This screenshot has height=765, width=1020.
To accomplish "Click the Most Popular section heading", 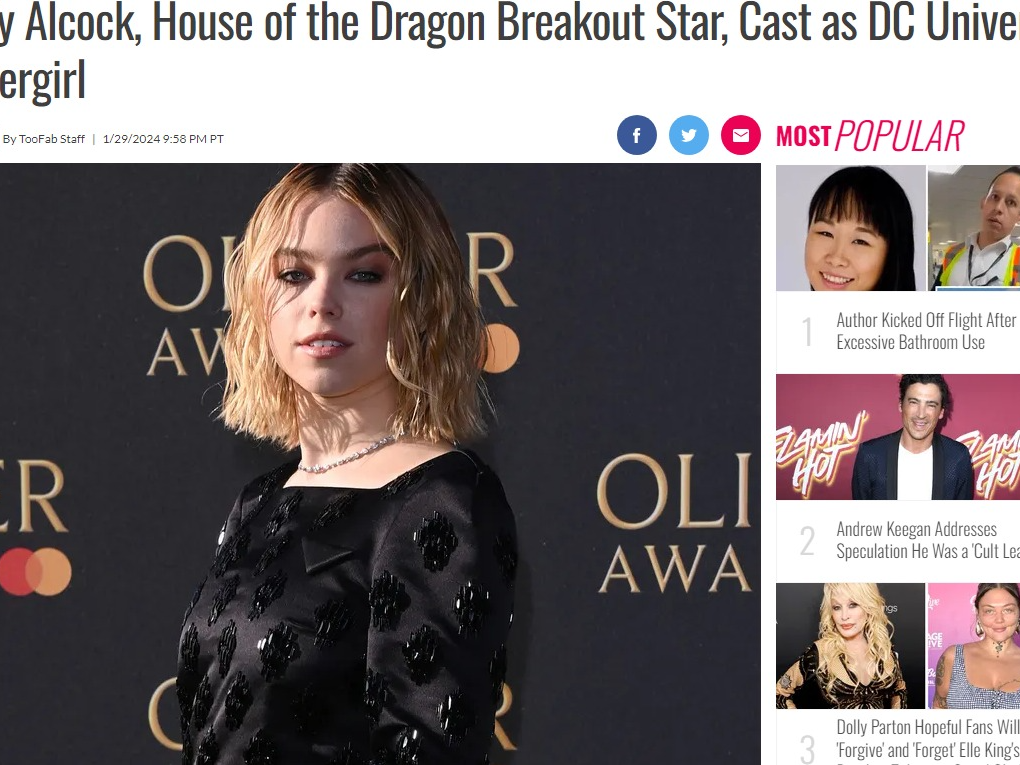I will [x=870, y=136].
